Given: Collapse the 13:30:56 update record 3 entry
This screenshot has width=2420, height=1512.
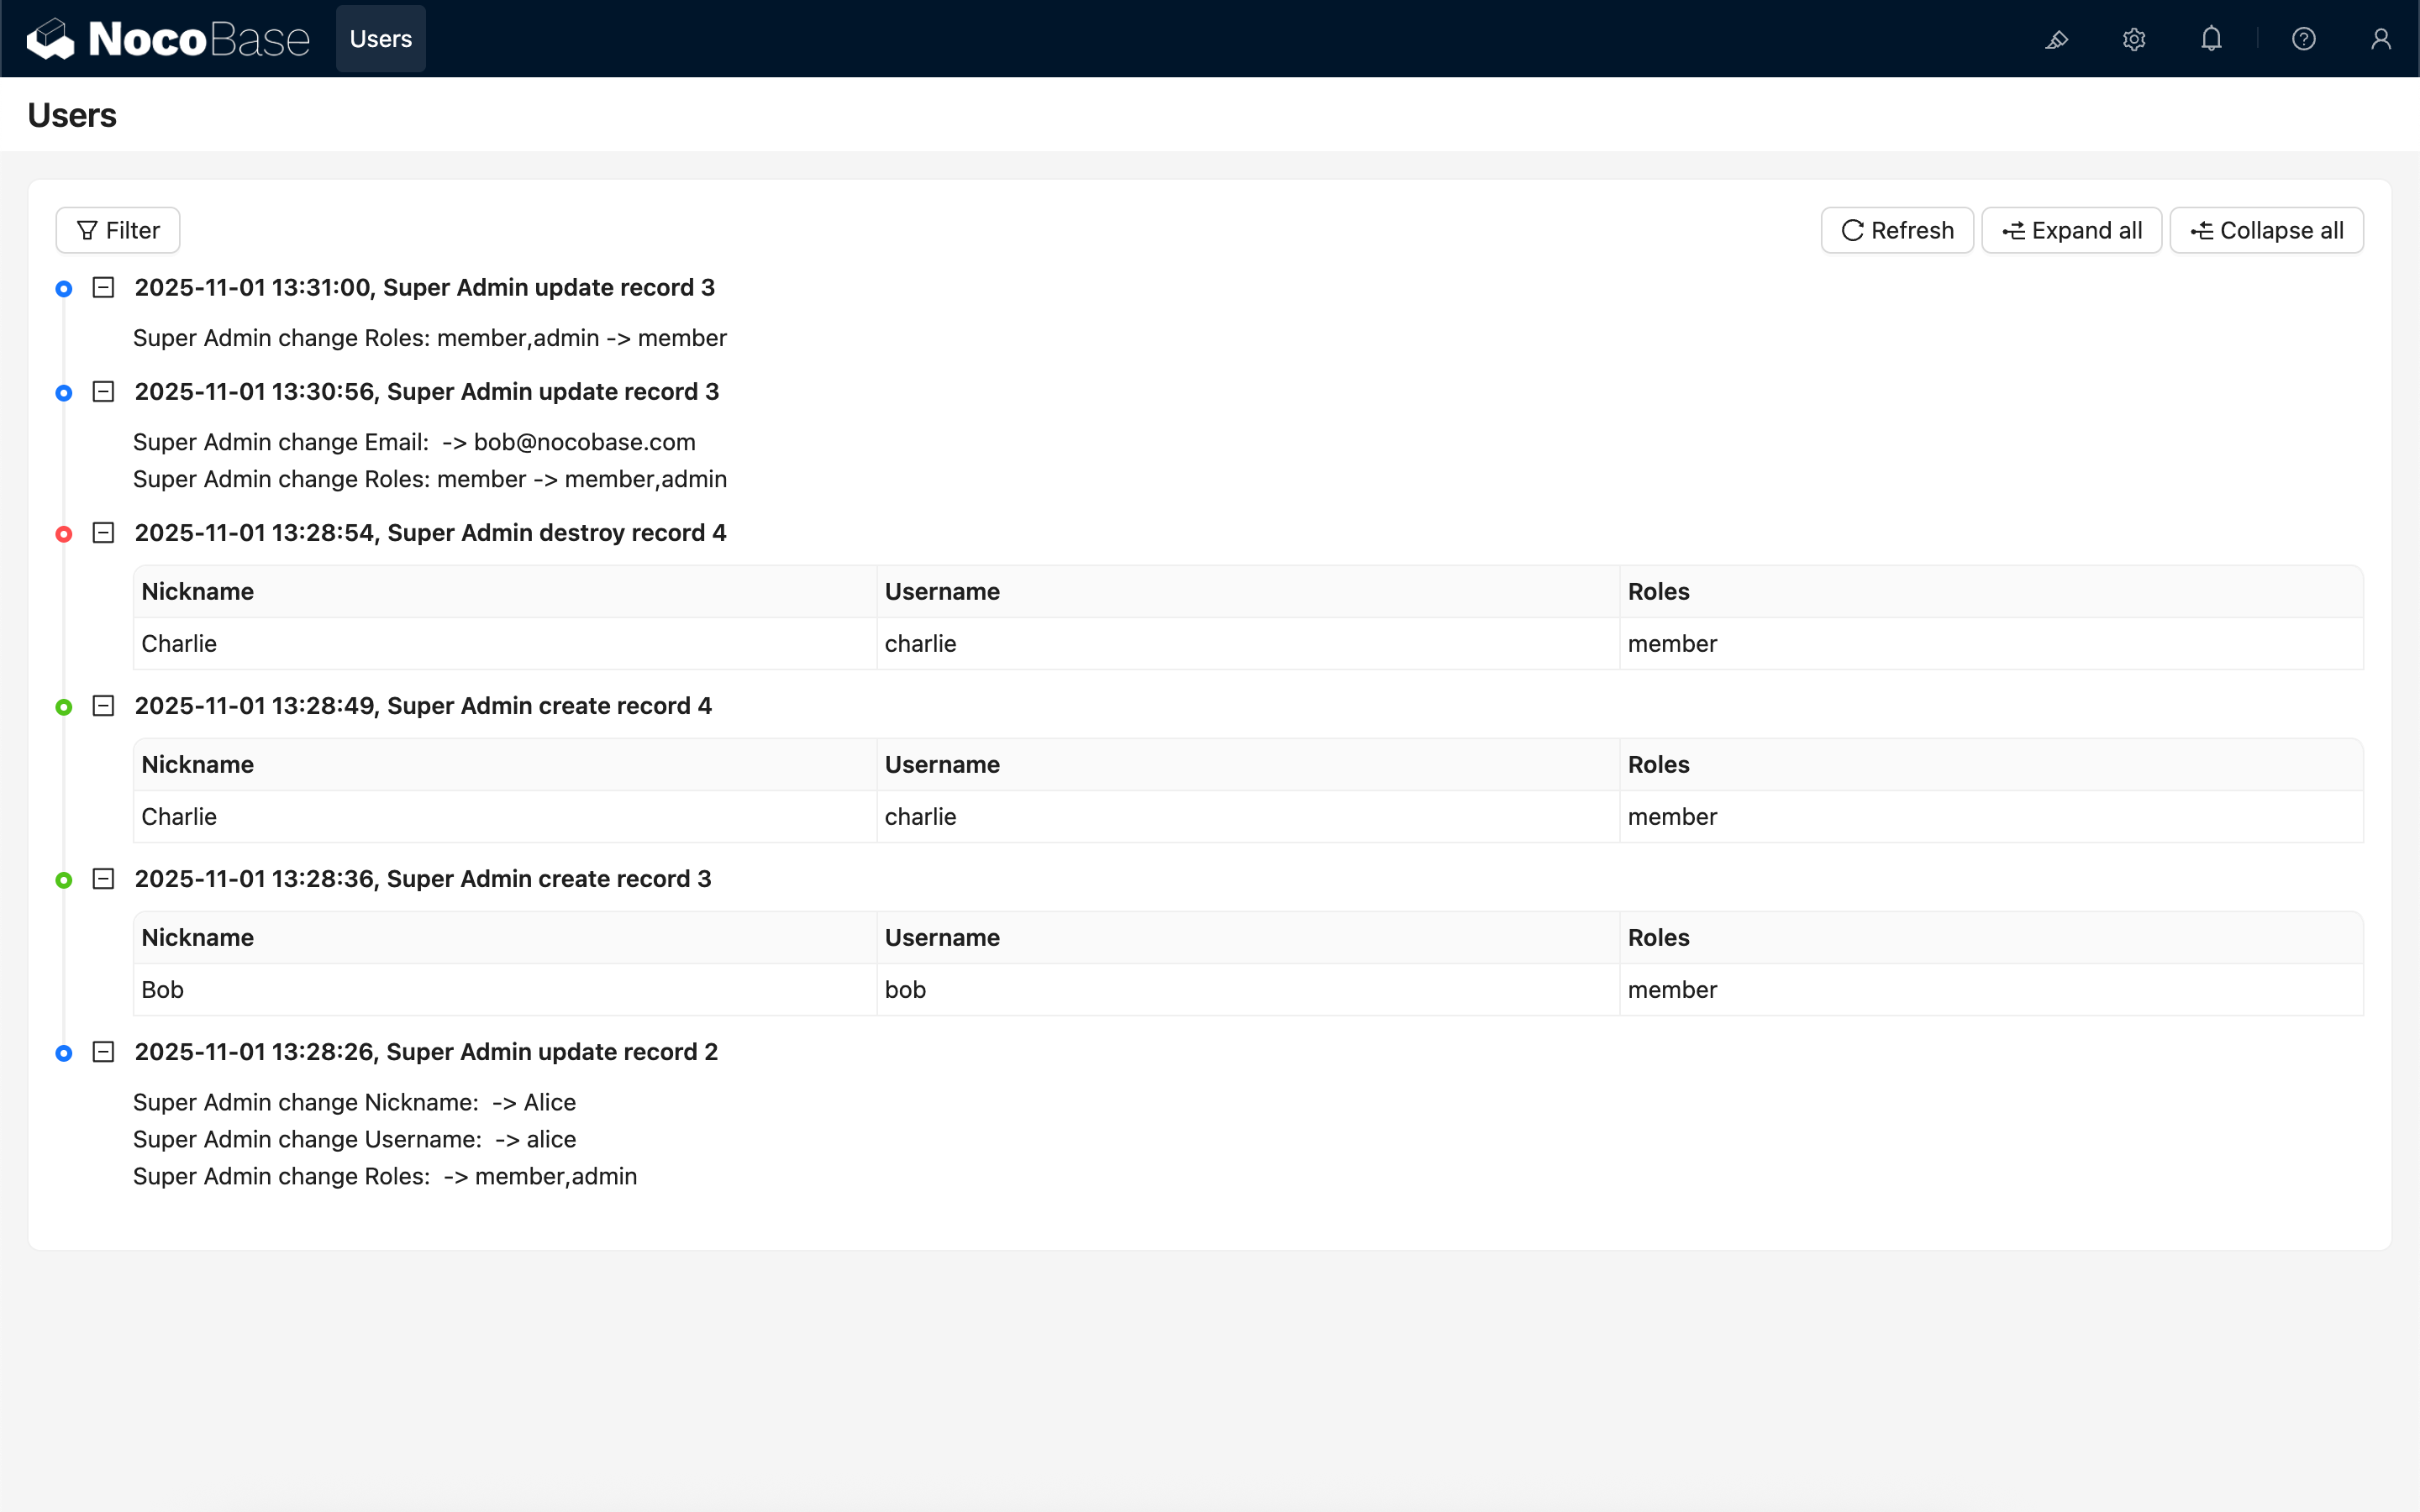Looking at the screenshot, I should [x=103, y=392].
